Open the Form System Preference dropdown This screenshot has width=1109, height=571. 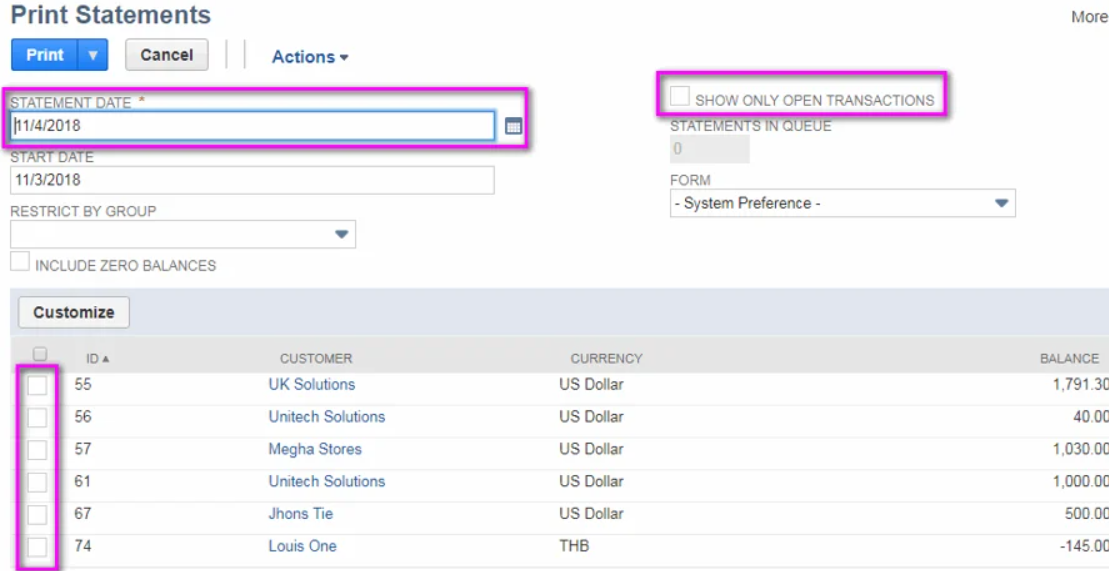tap(1001, 203)
